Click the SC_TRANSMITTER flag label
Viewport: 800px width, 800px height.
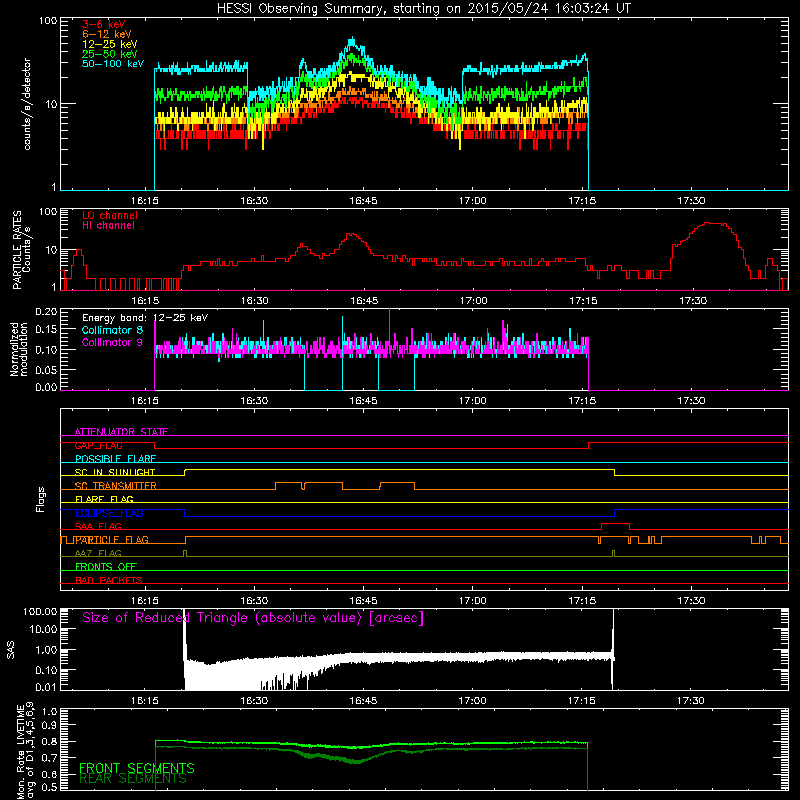(116, 486)
